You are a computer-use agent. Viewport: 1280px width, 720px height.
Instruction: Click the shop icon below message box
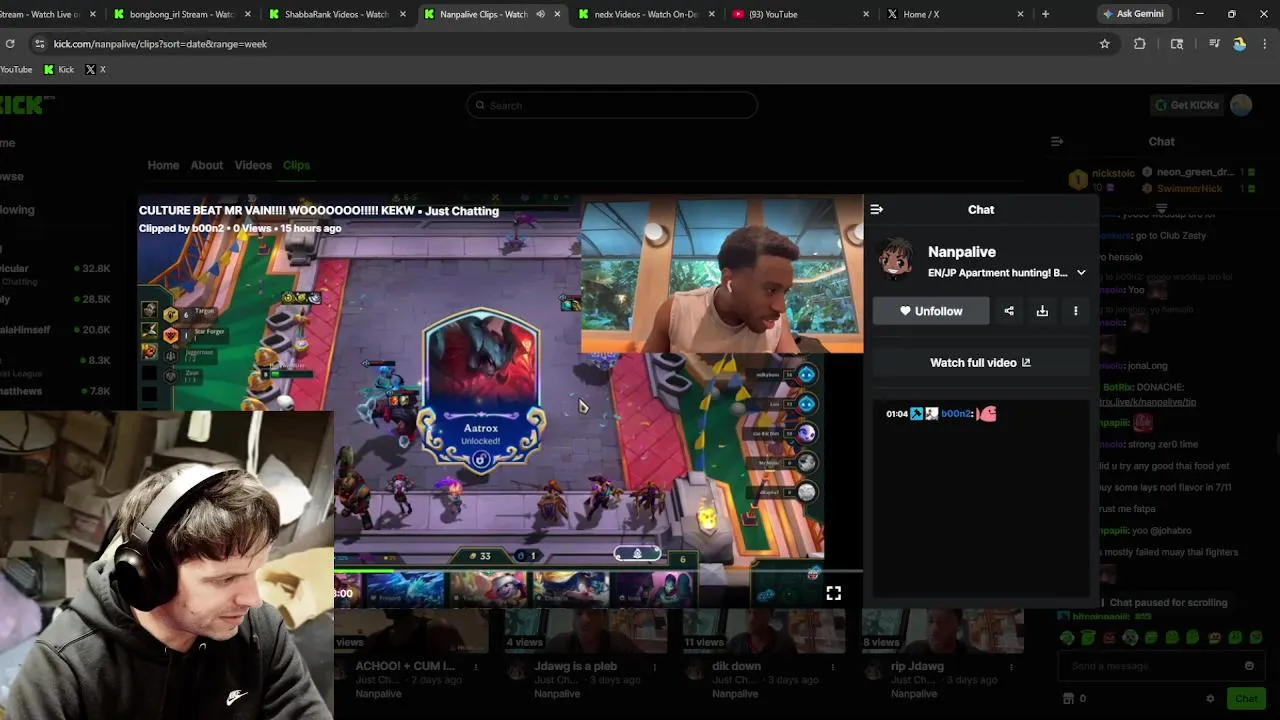(x=1068, y=699)
